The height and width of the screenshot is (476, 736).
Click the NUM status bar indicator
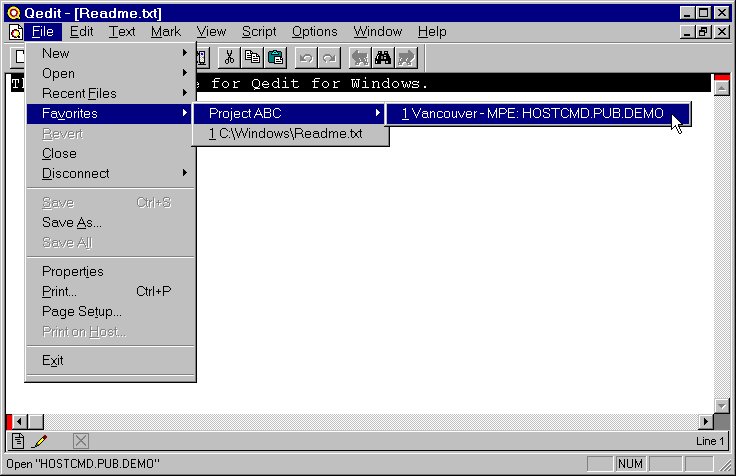tap(630, 464)
